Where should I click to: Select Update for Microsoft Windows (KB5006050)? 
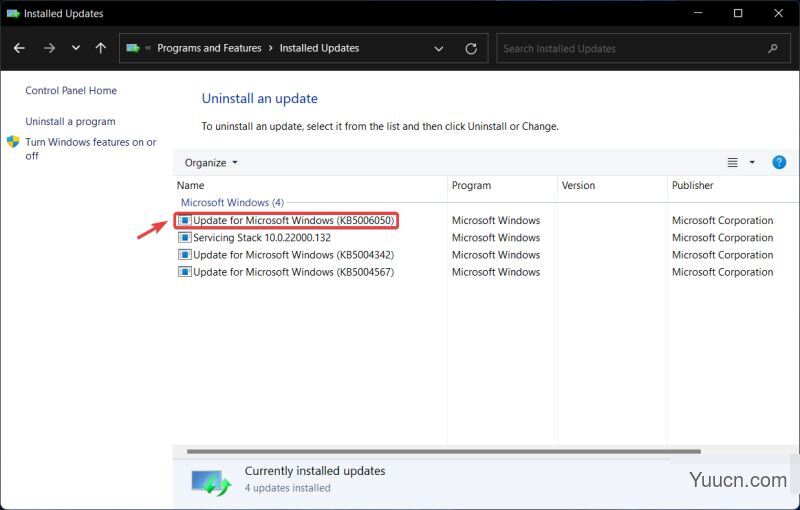tap(293, 220)
